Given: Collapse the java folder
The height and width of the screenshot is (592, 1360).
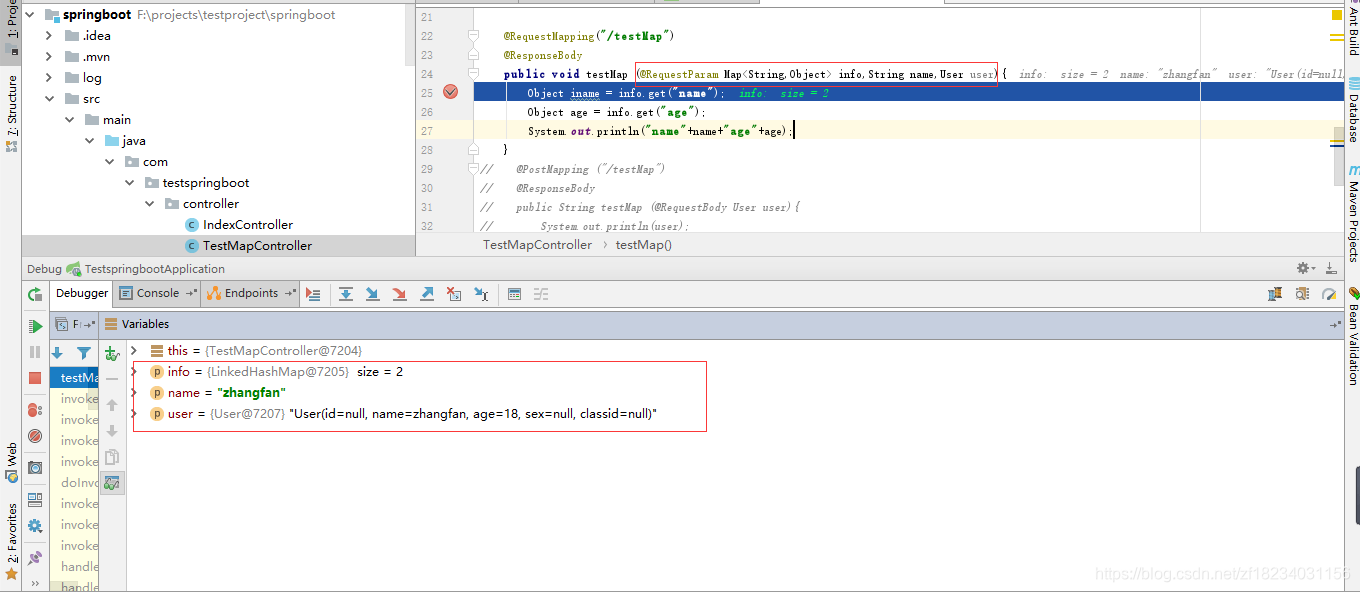Looking at the screenshot, I should [89, 141].
